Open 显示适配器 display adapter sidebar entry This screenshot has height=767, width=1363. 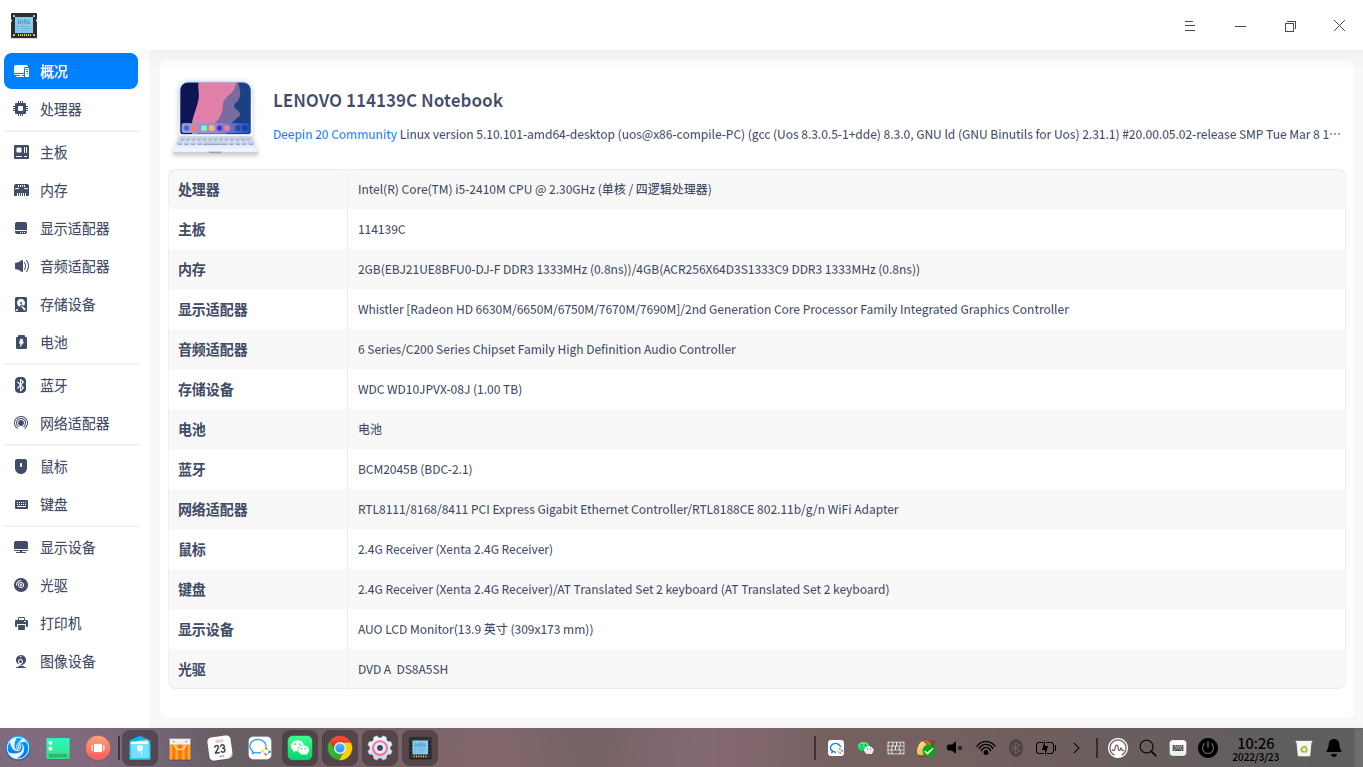point(71,228)
